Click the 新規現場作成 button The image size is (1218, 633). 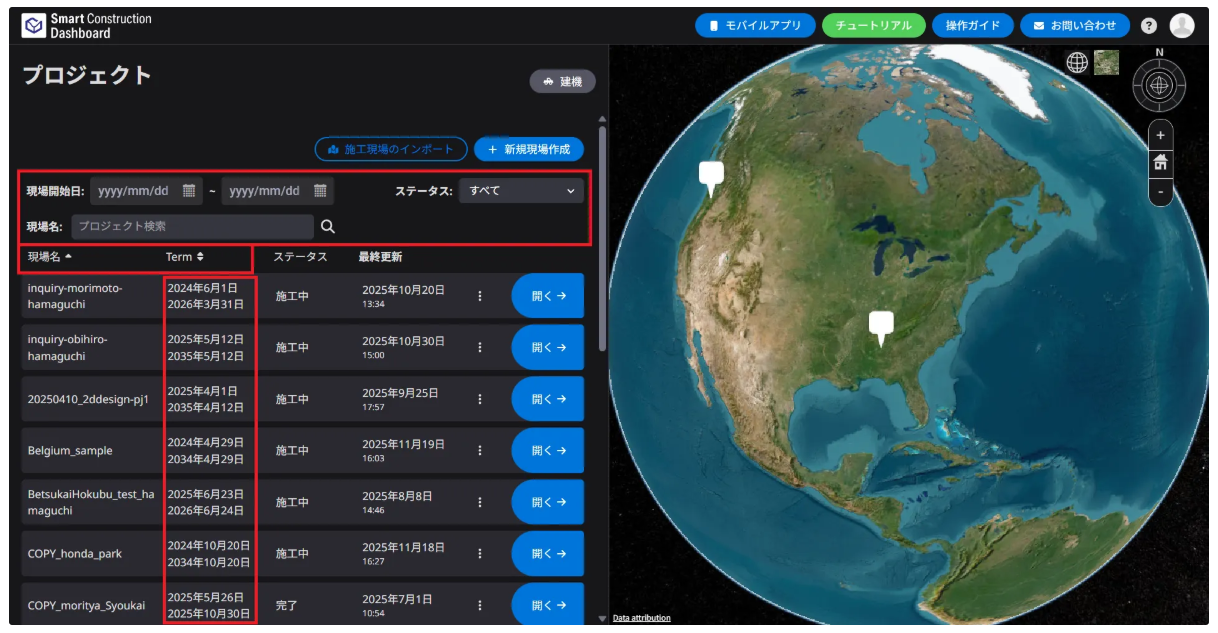(529, 149)
